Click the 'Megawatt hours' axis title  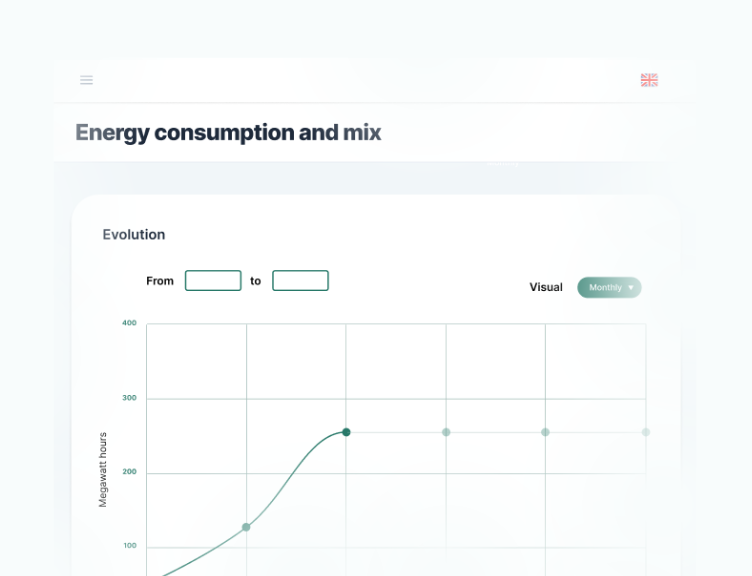[103, 470]
